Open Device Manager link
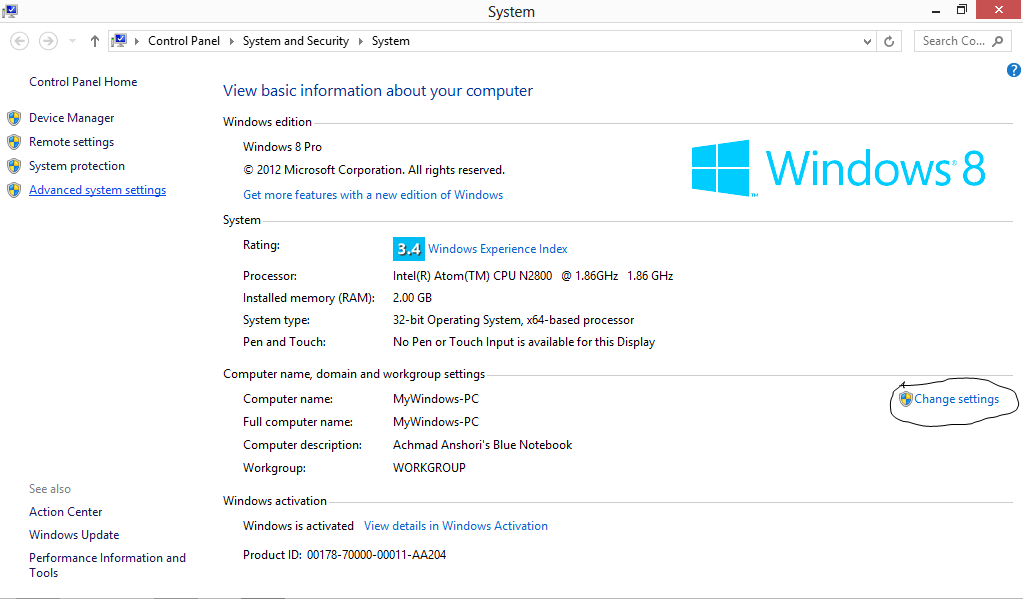The image size is (1023, 599). coord(72,118)
